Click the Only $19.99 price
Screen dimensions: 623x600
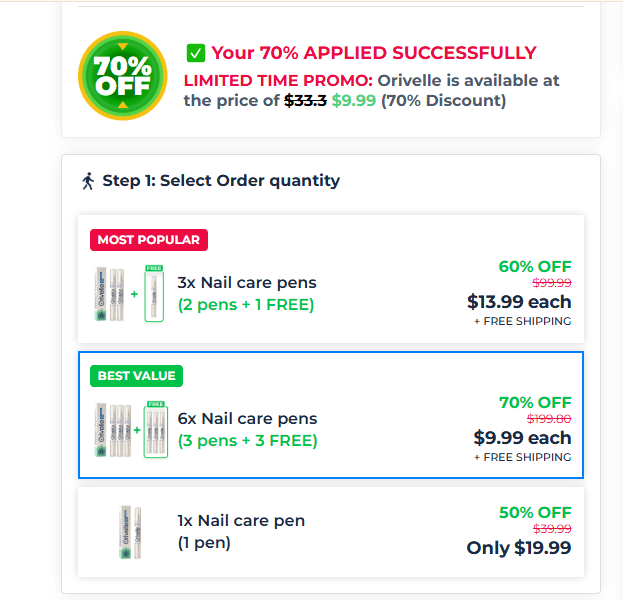pos(519,548)
